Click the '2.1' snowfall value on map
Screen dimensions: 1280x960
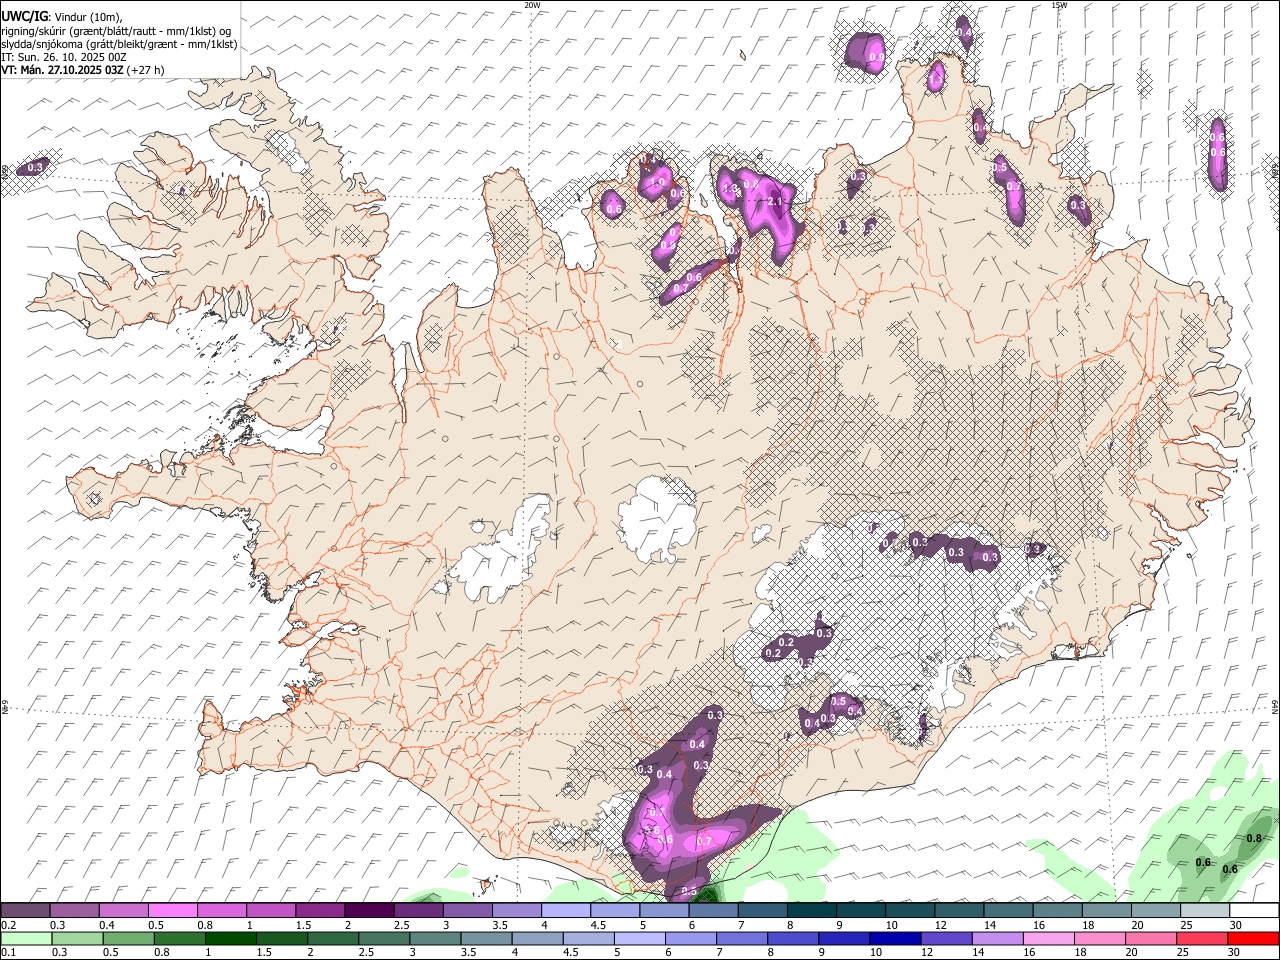775,201
